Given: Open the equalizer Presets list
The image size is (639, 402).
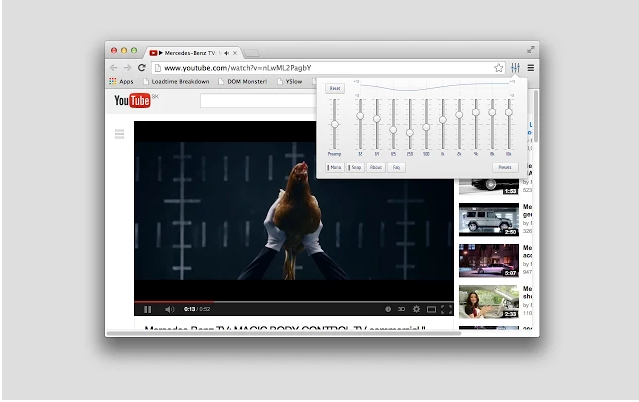Looking at the screenshot, I should click(x=505, y=167).
